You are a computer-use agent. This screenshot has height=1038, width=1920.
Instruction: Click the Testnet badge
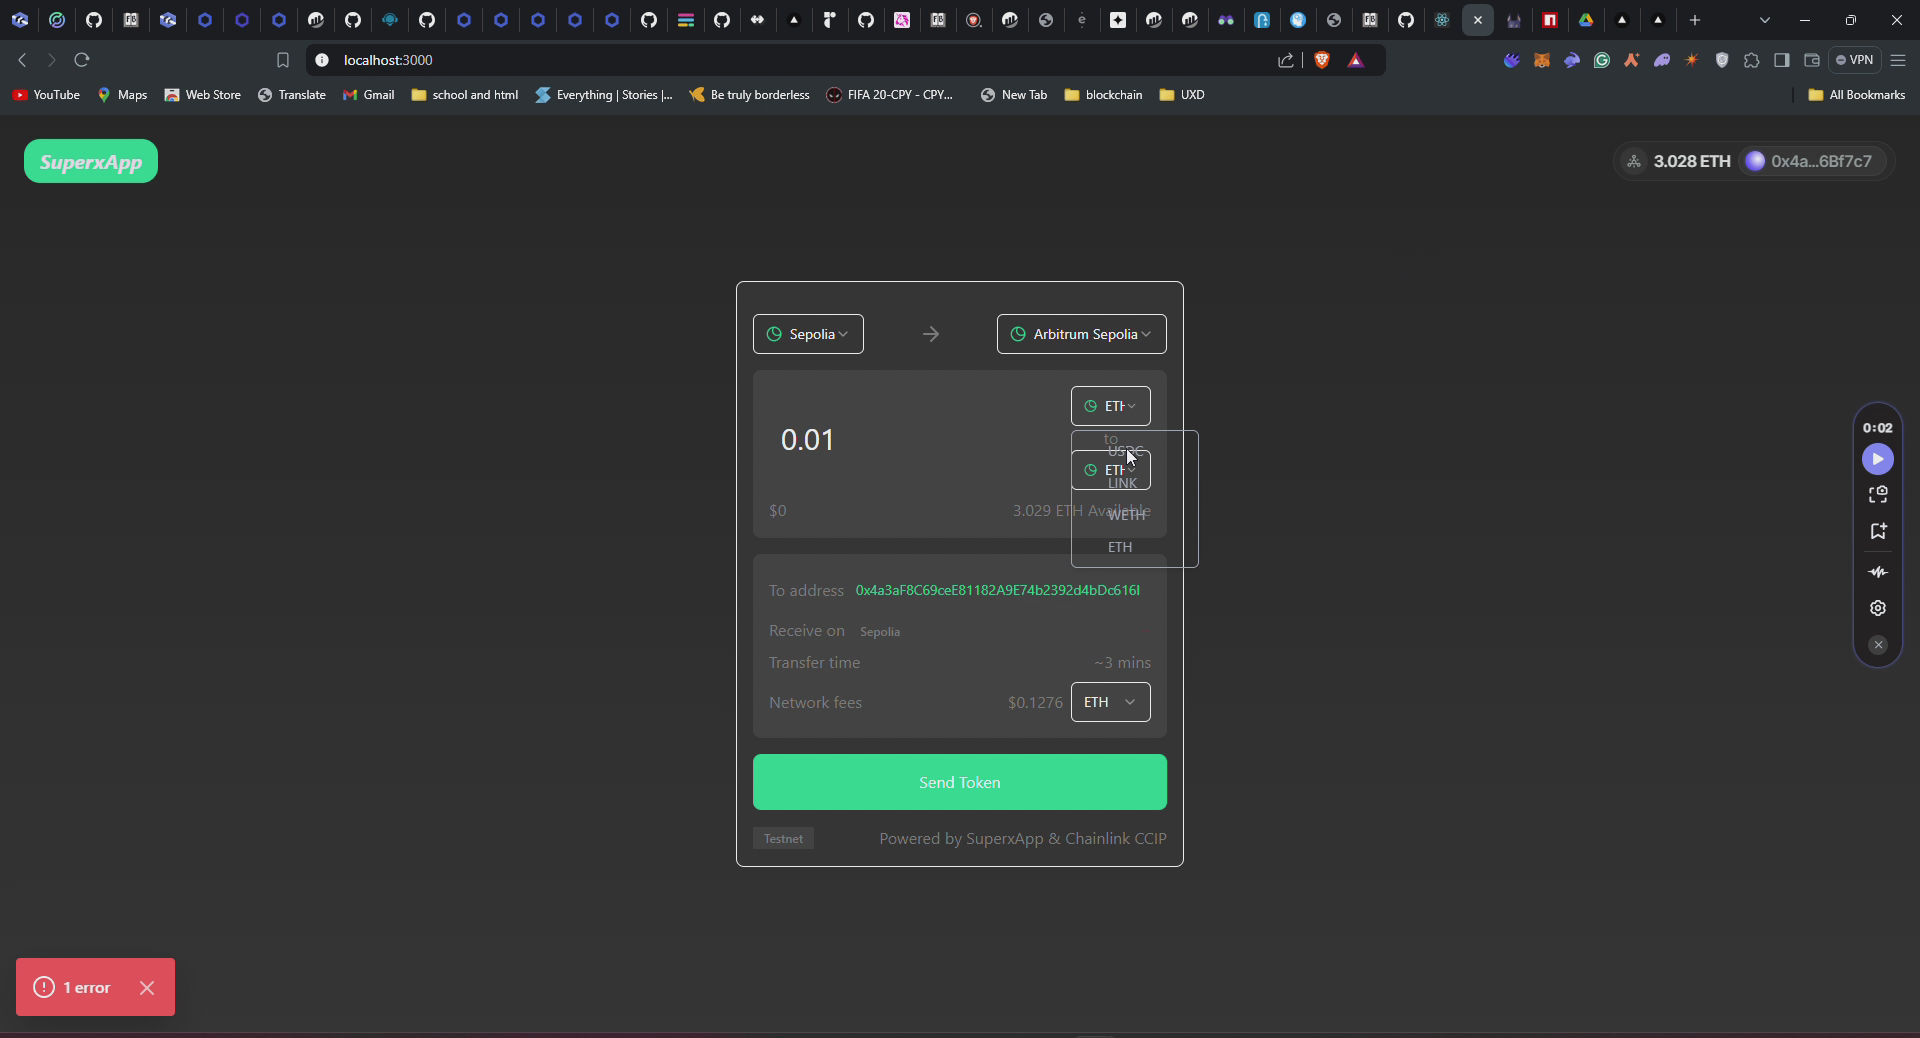pos(783,839)
